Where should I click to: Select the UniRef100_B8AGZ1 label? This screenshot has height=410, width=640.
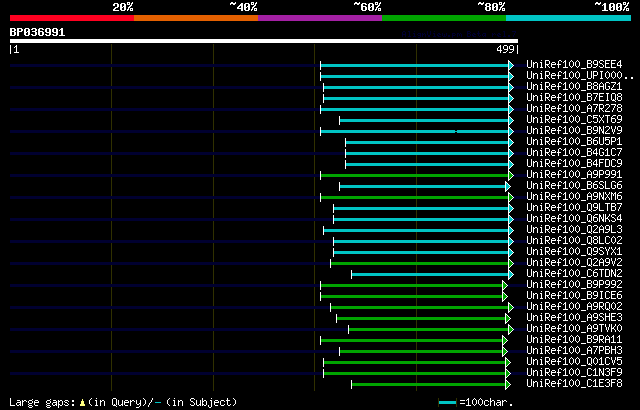574,86
